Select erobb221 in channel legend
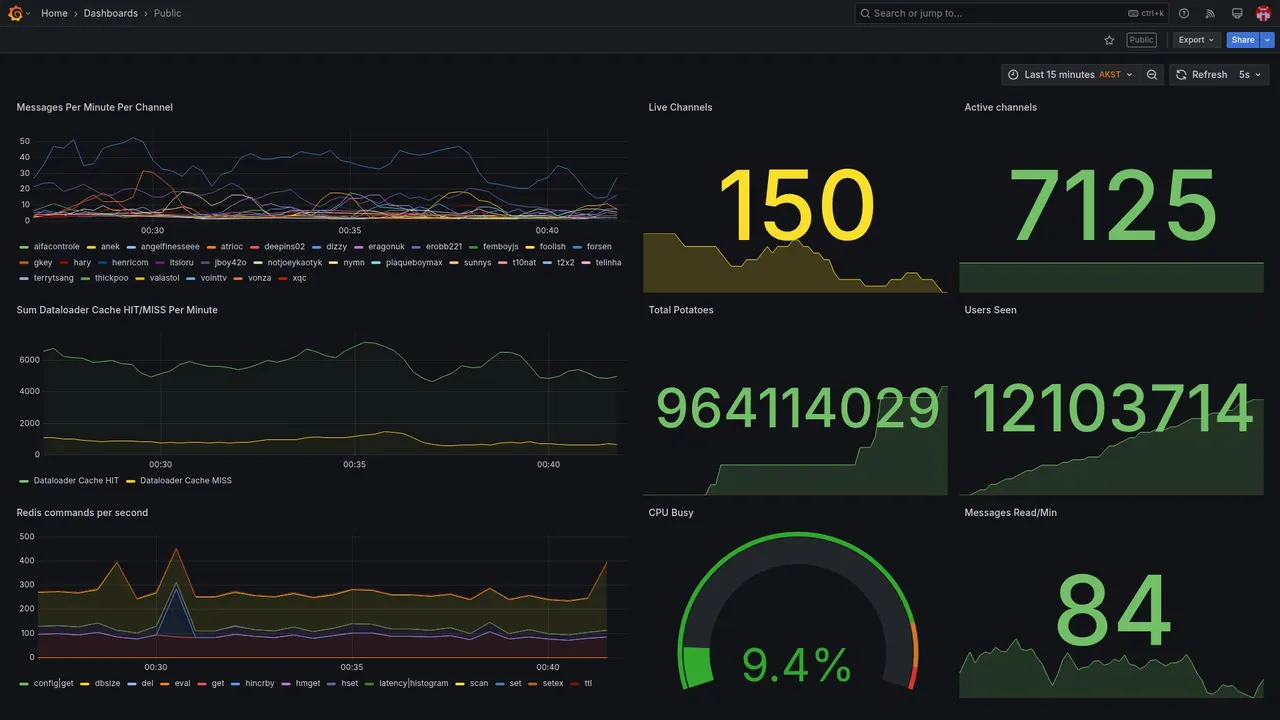1280x720 pixels. [444, 247]
